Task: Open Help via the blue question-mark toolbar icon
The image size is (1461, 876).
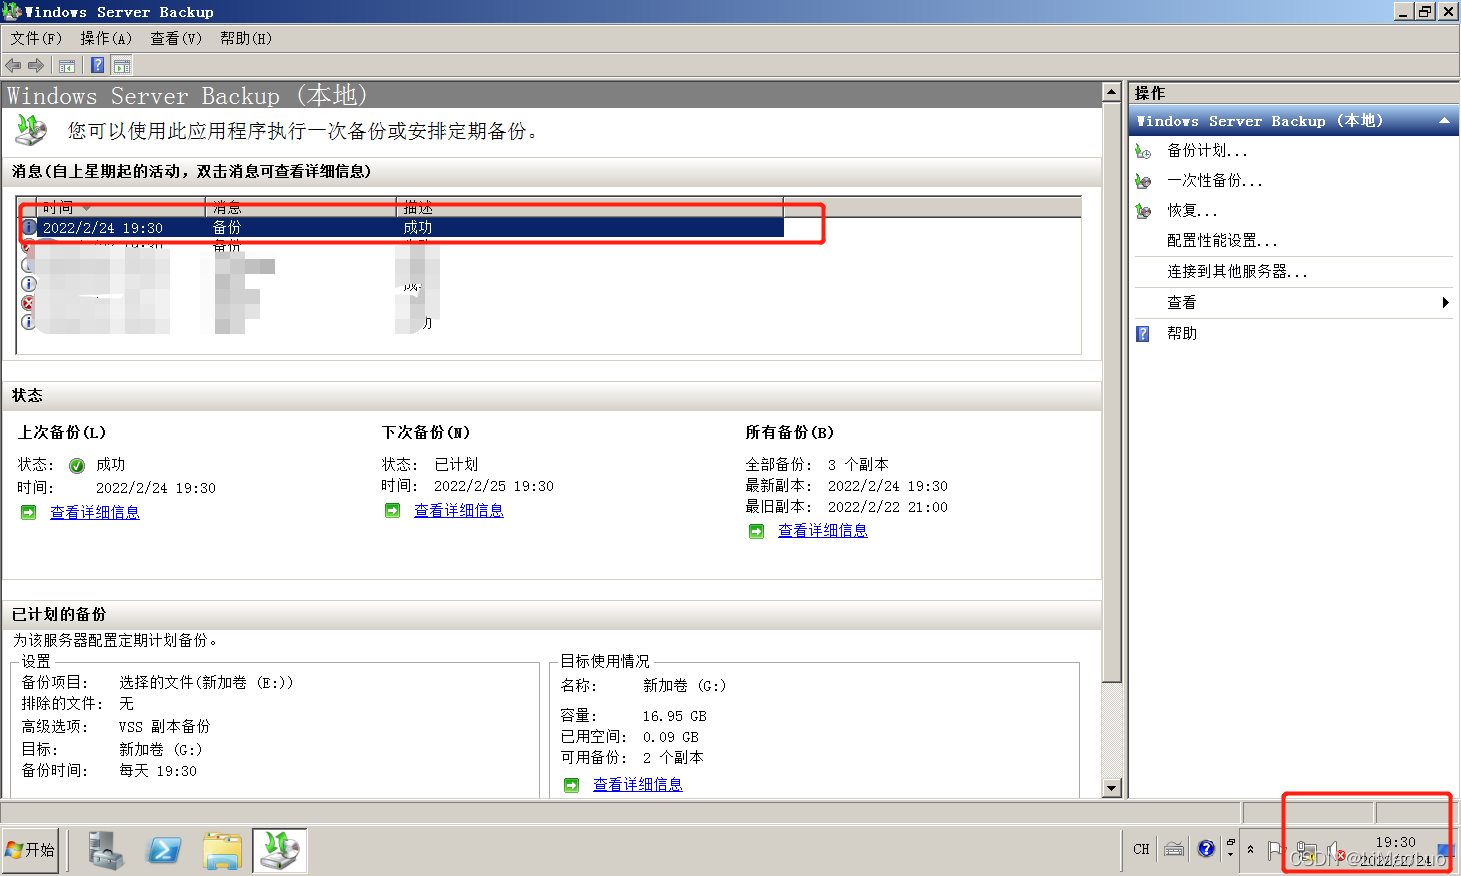Action: tap(97, 66)
